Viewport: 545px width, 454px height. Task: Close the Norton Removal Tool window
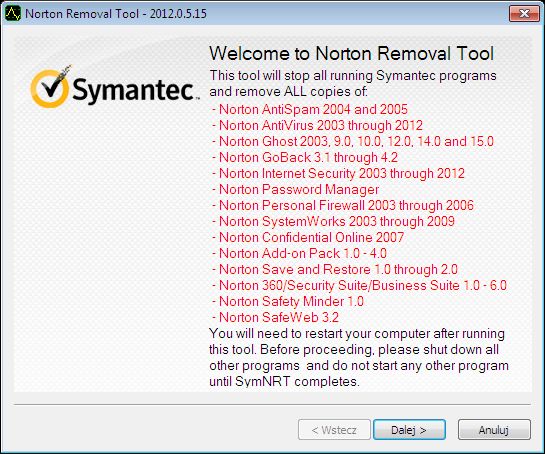(524, 14)
